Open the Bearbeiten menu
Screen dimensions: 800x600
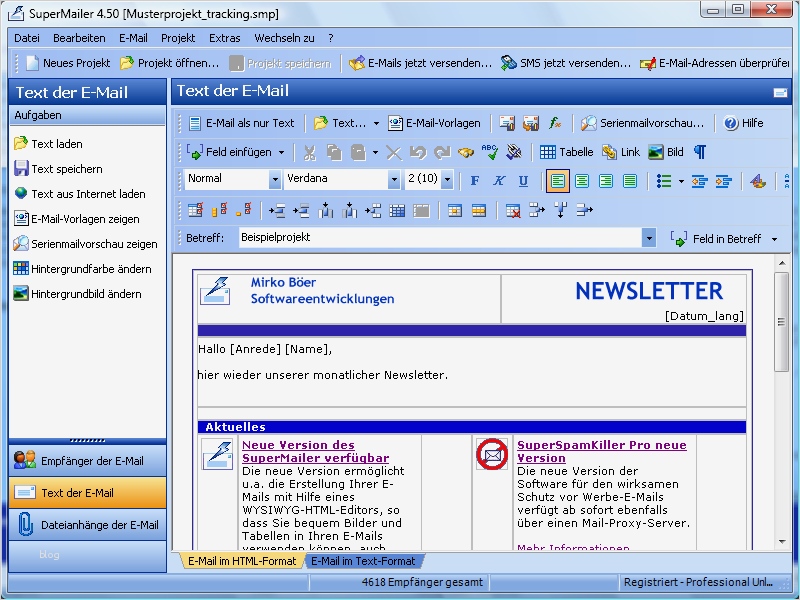coord(79,38)
